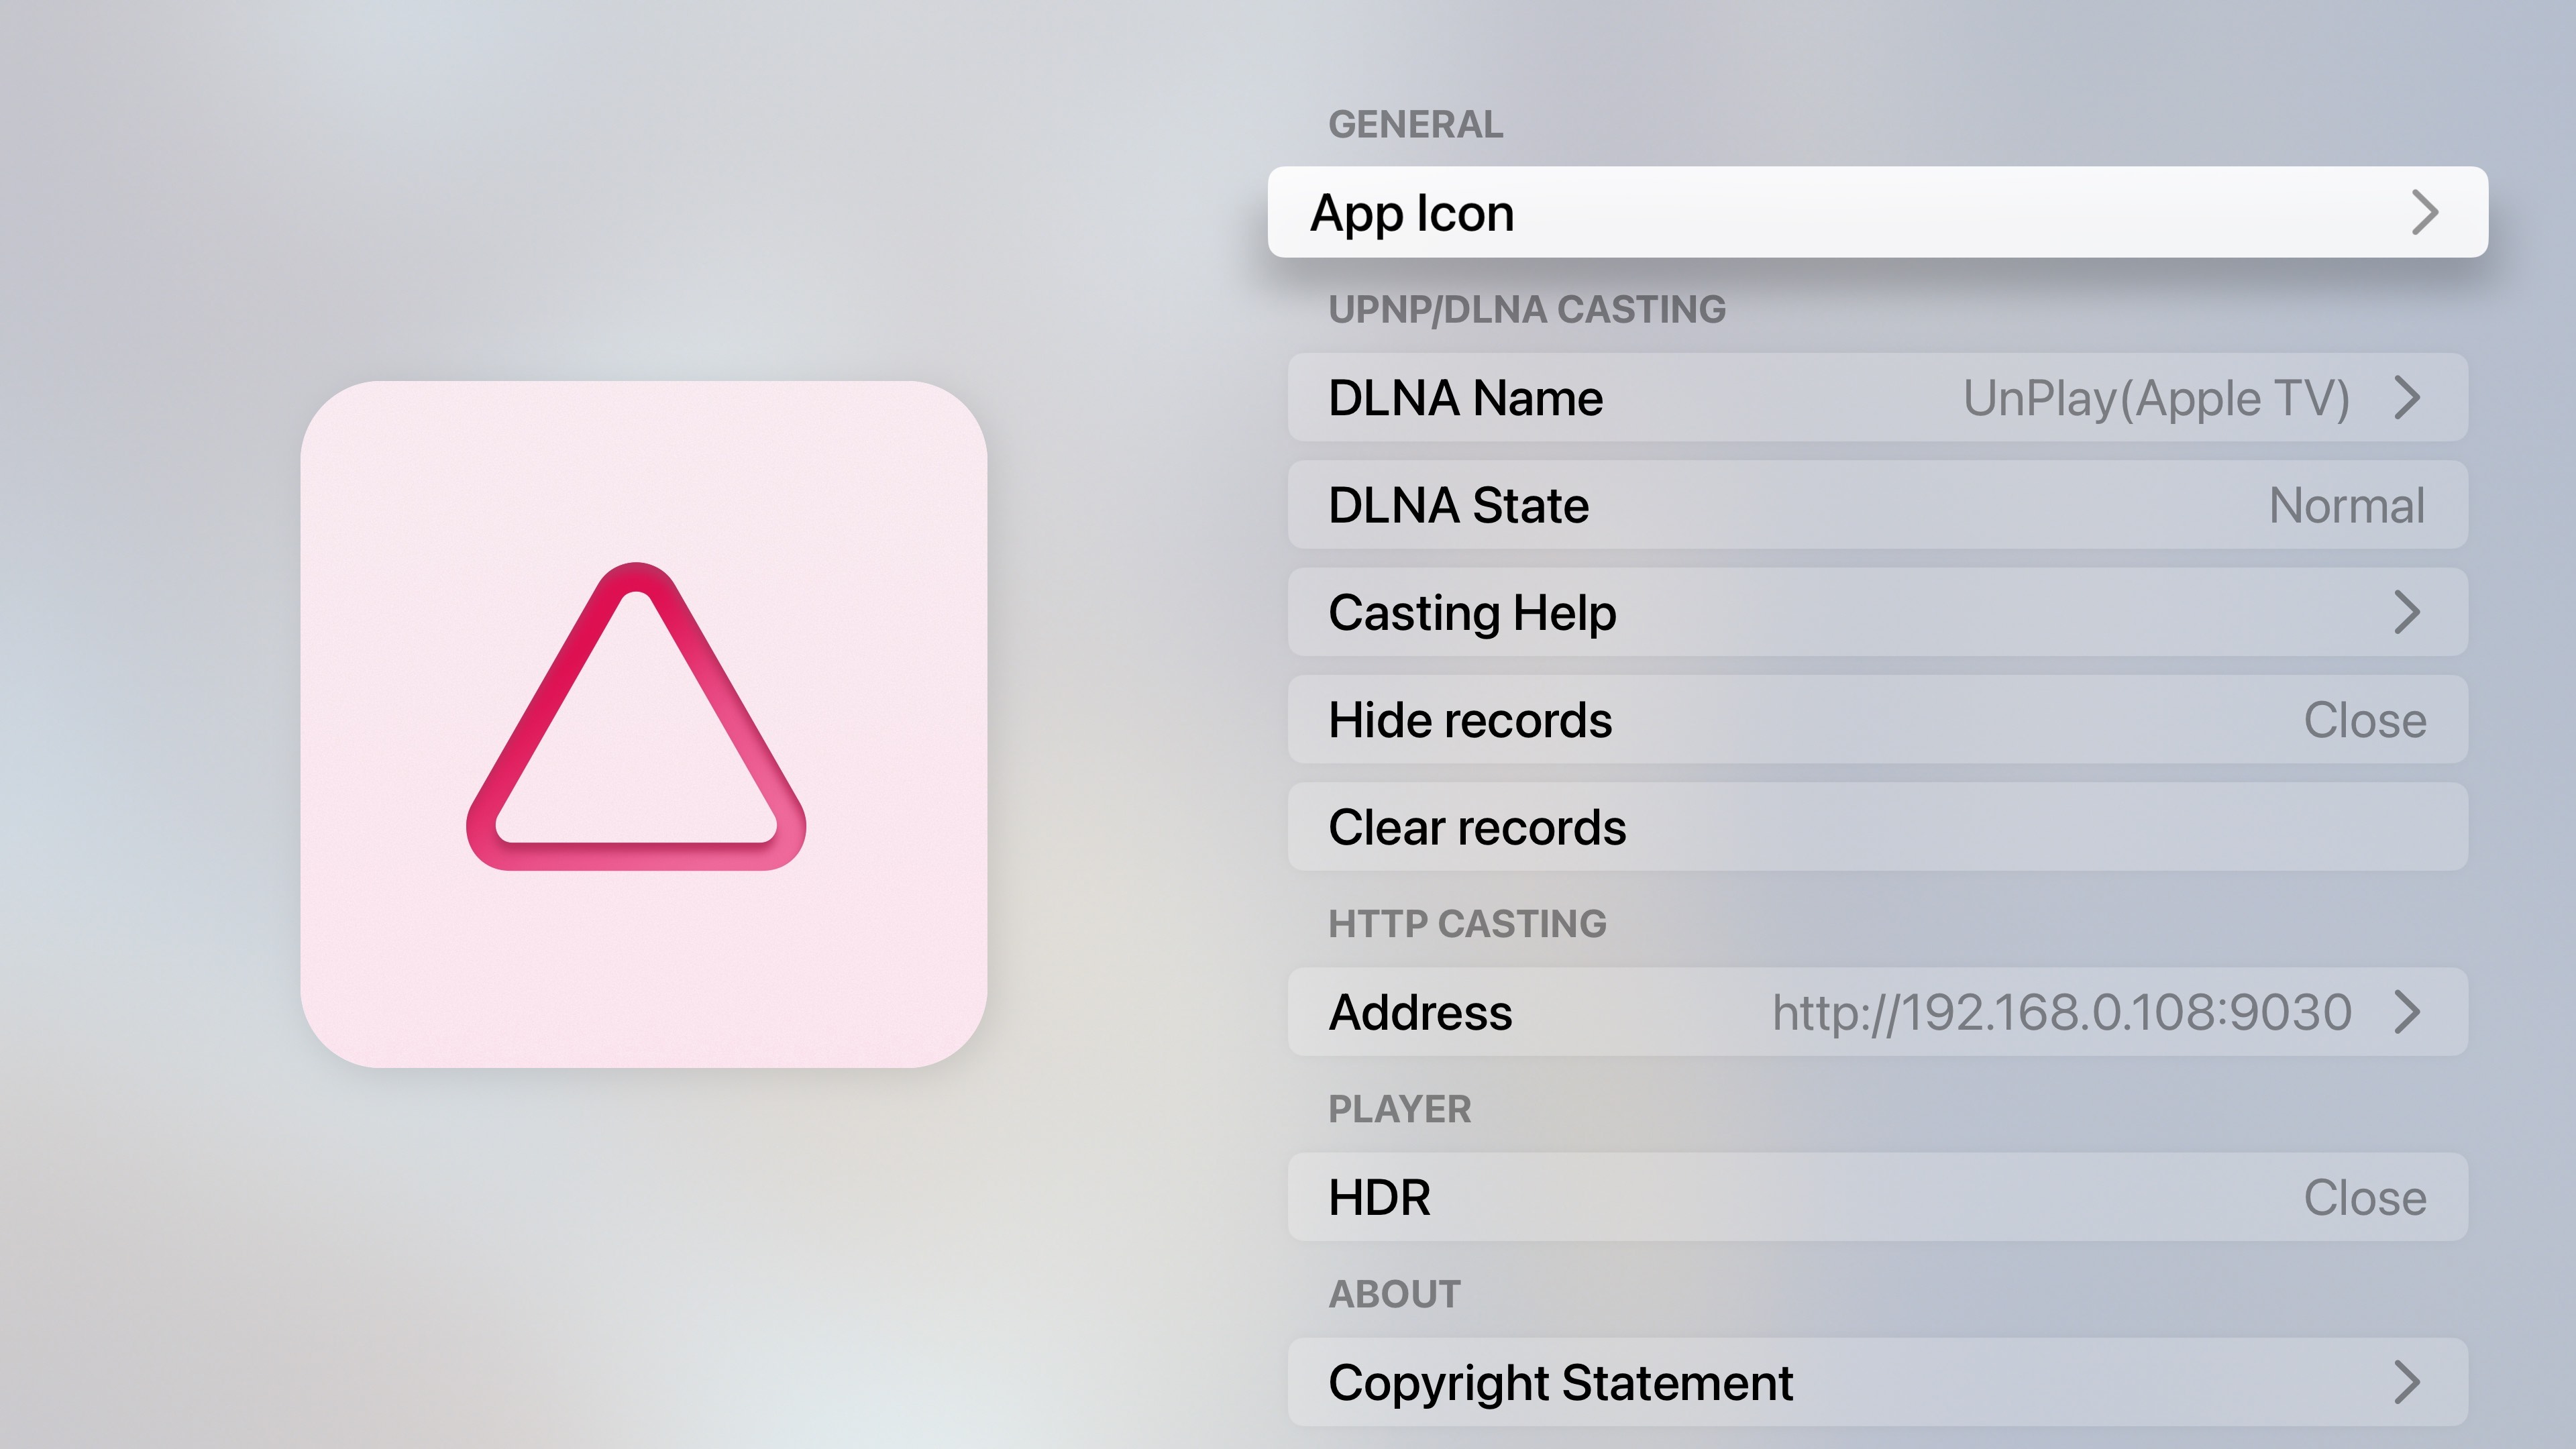Viewport: 2576px width, 1449px height.
Task: Click the Normal DLNA state value
Action: click(2346, 505)
